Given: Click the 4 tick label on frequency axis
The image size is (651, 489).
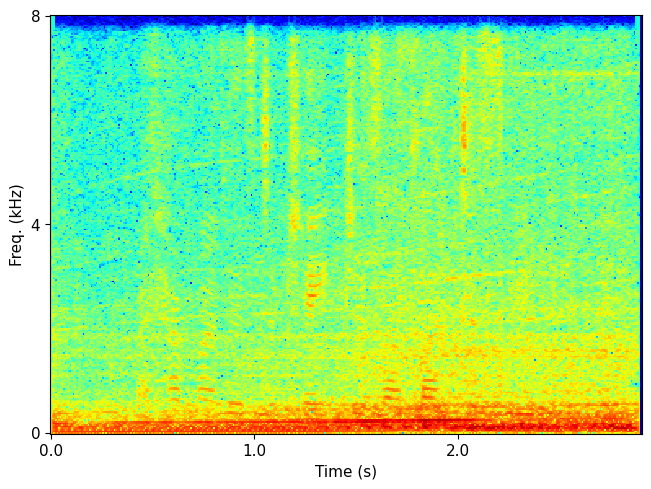Looking at the screenshot, I should (x=36, y=225).
